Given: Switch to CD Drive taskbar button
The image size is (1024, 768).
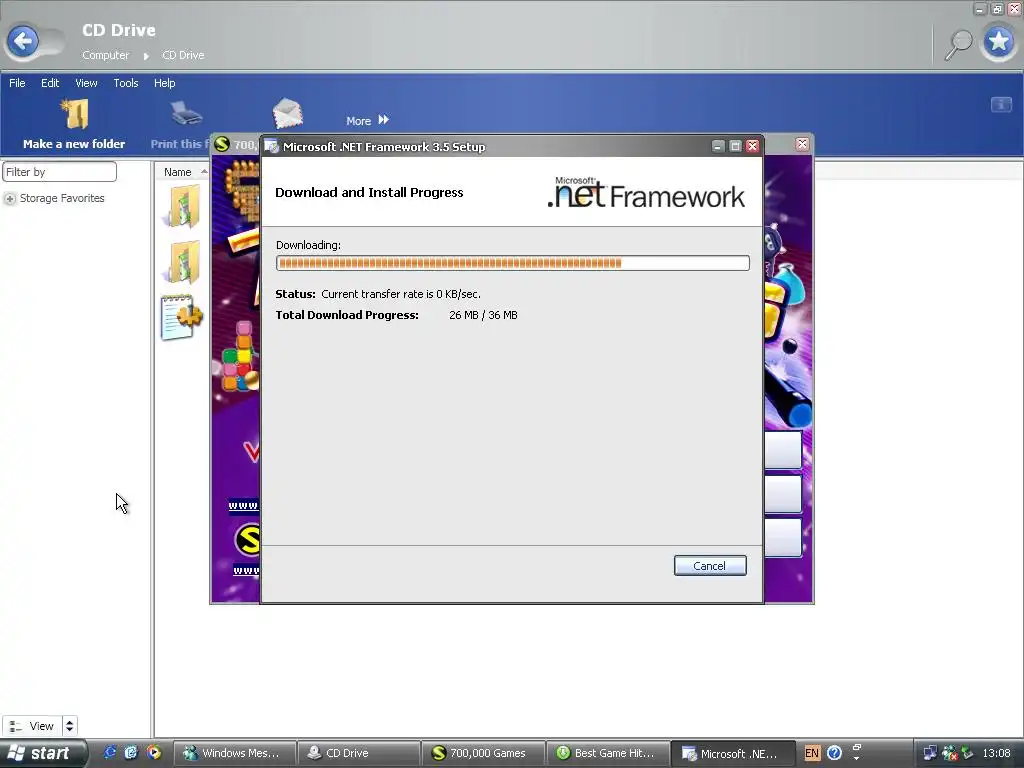Looking at the screenshot, I should pos(358,753).
